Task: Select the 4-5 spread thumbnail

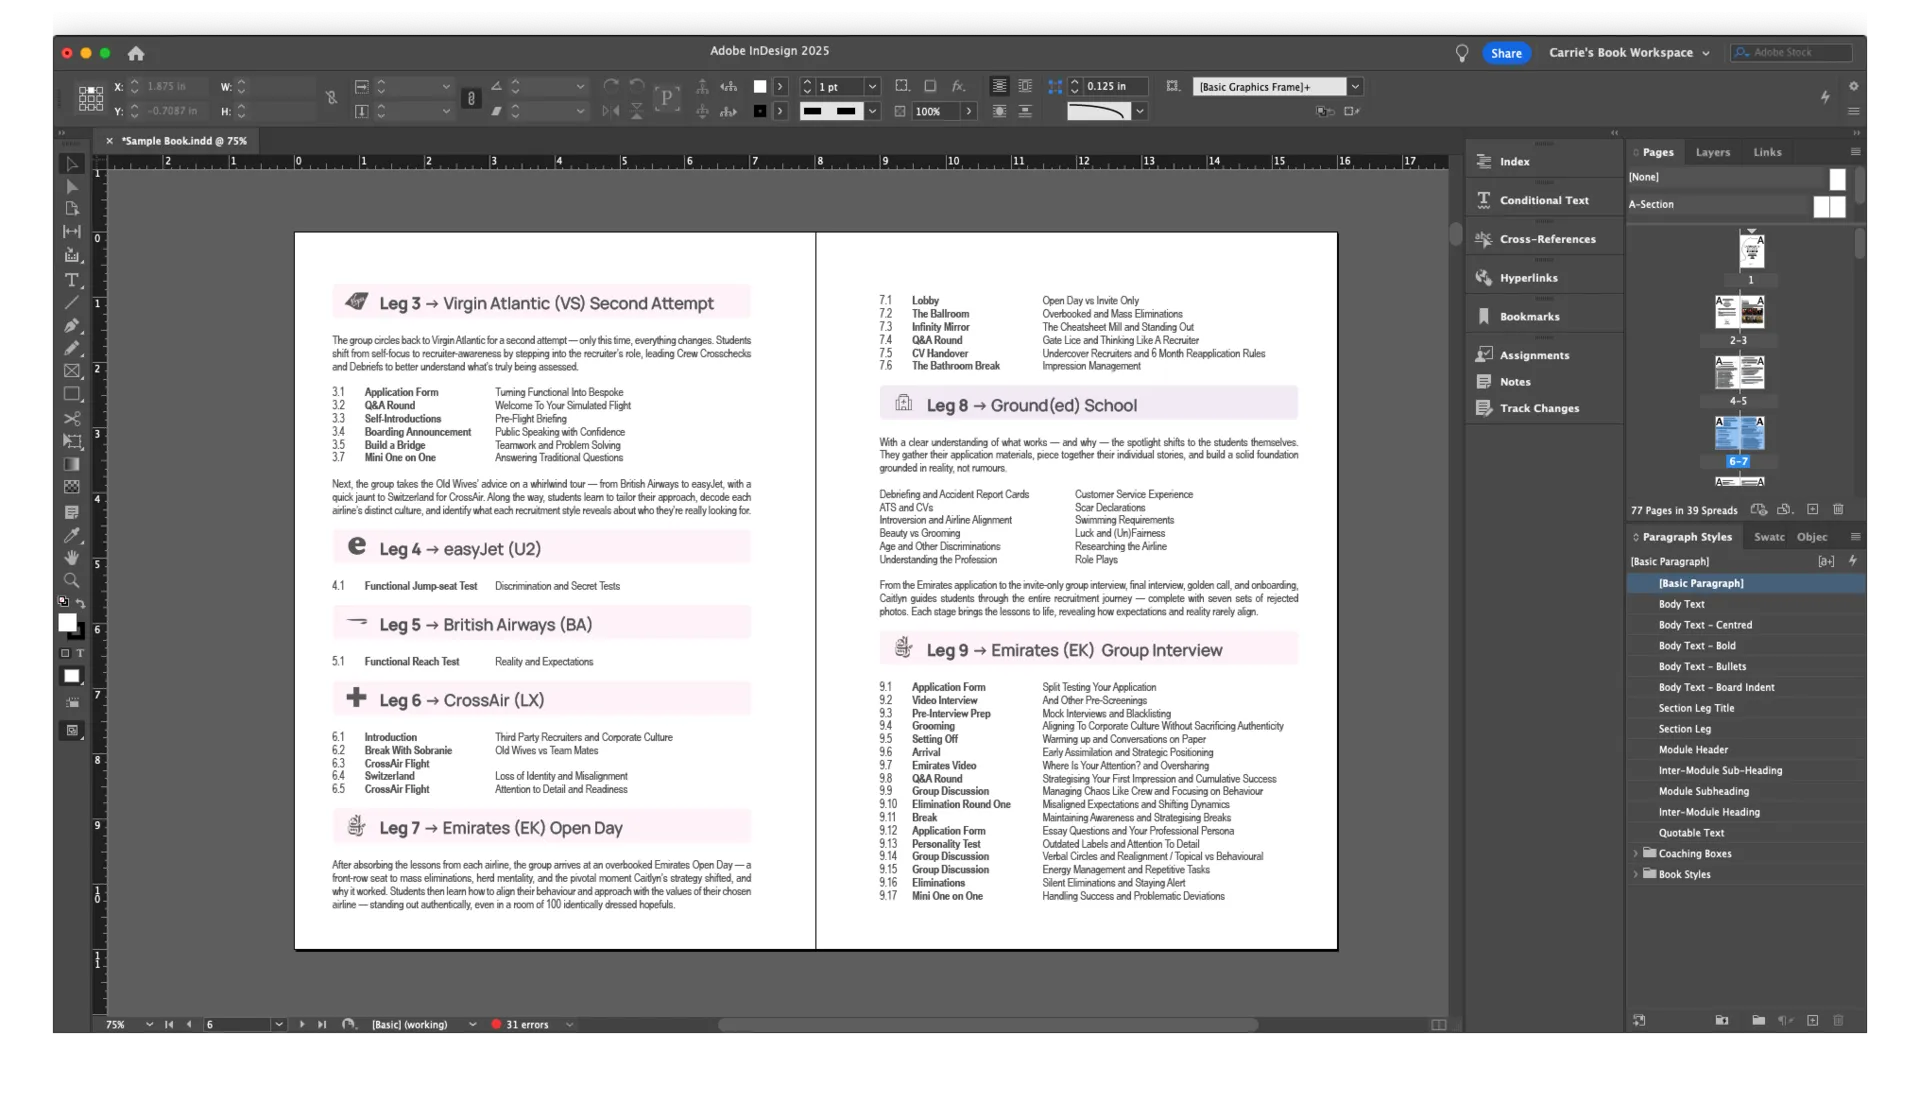Action: 1739,373
